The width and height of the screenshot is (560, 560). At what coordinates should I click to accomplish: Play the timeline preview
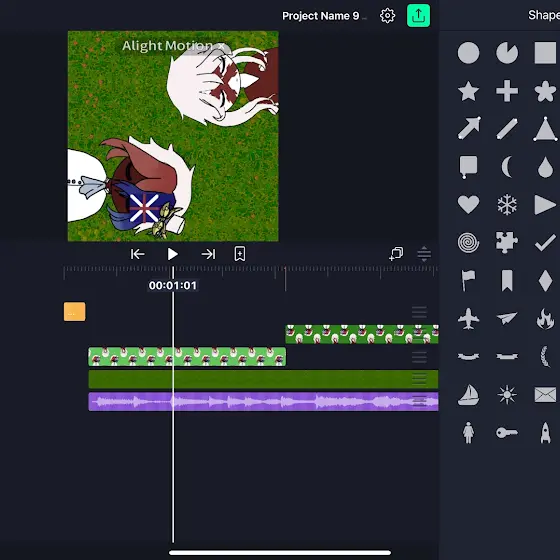173,254
